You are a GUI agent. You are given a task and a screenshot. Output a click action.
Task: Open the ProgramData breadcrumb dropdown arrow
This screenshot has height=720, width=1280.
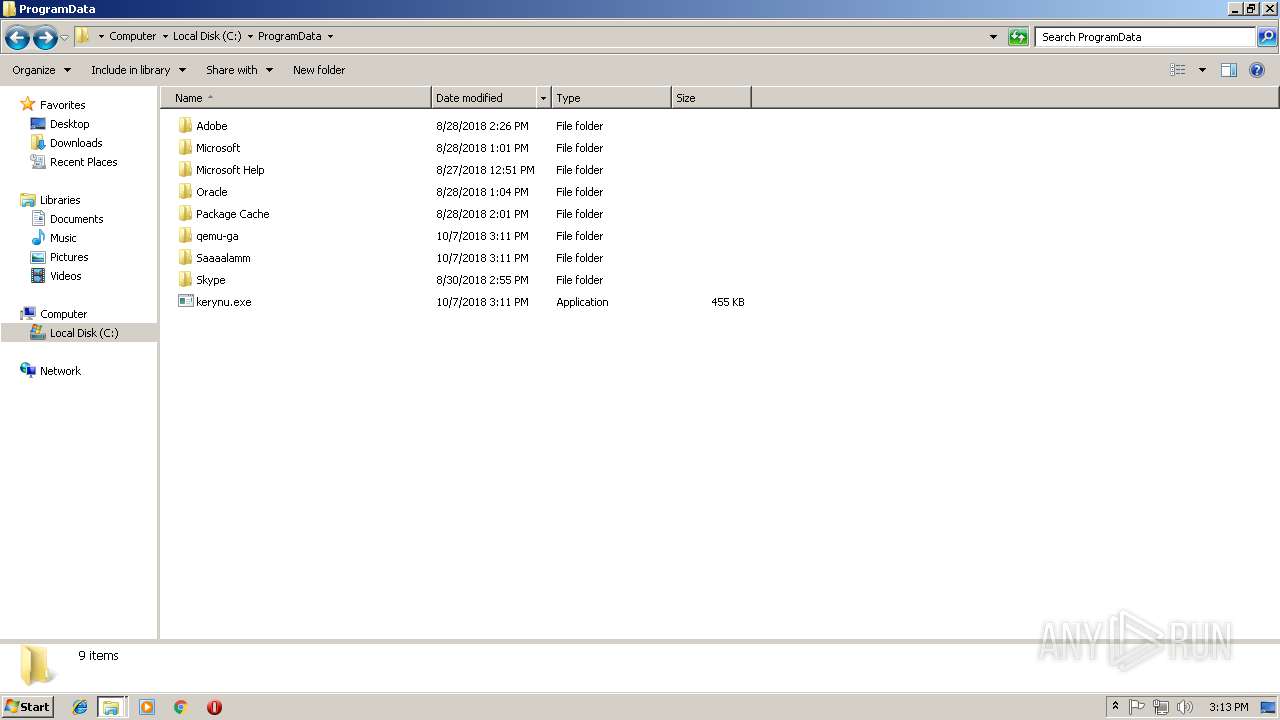coord(330,37)
